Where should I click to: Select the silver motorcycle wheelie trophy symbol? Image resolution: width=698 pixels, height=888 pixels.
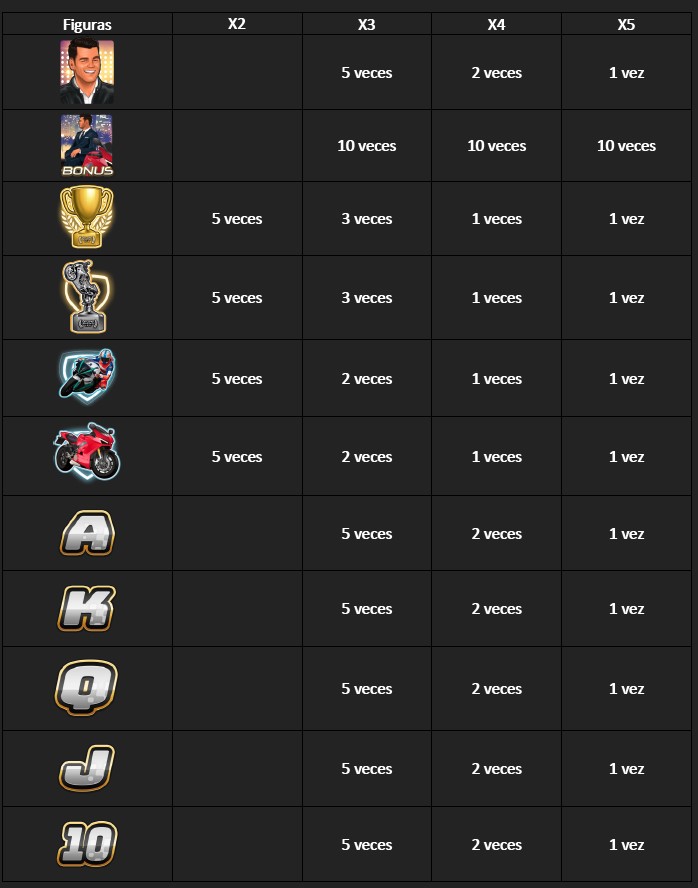[x=87, y=297]
